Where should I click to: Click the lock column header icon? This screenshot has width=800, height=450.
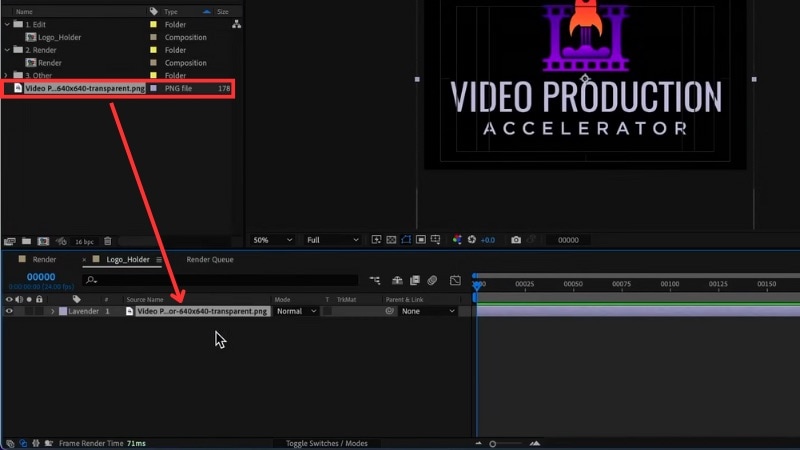tap(39, 299)
